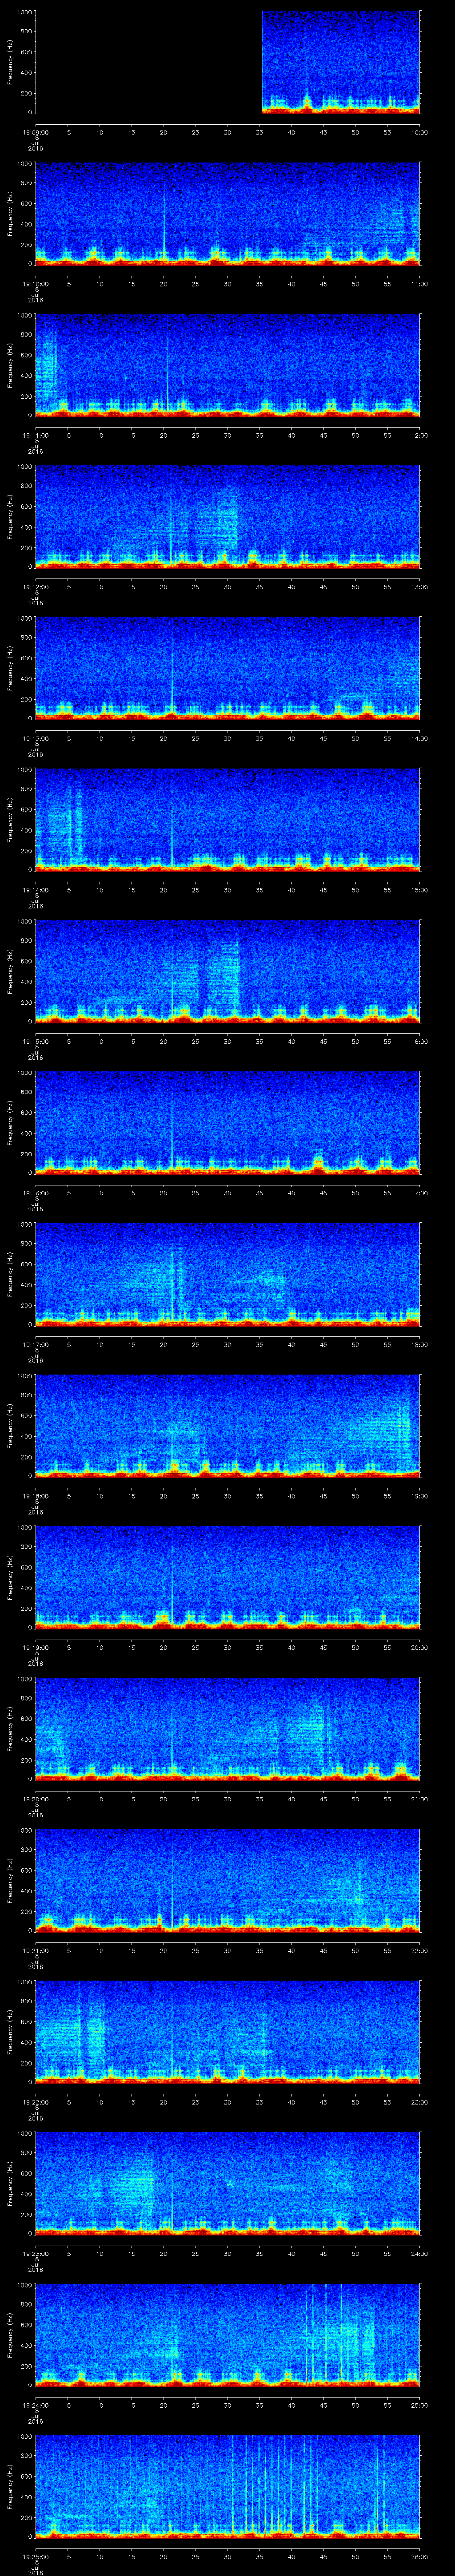Click the spectrogram panel starting at 19:19:00
Image resolution: width=455 pixels, height=2576 pixels.
point(227,1577)
